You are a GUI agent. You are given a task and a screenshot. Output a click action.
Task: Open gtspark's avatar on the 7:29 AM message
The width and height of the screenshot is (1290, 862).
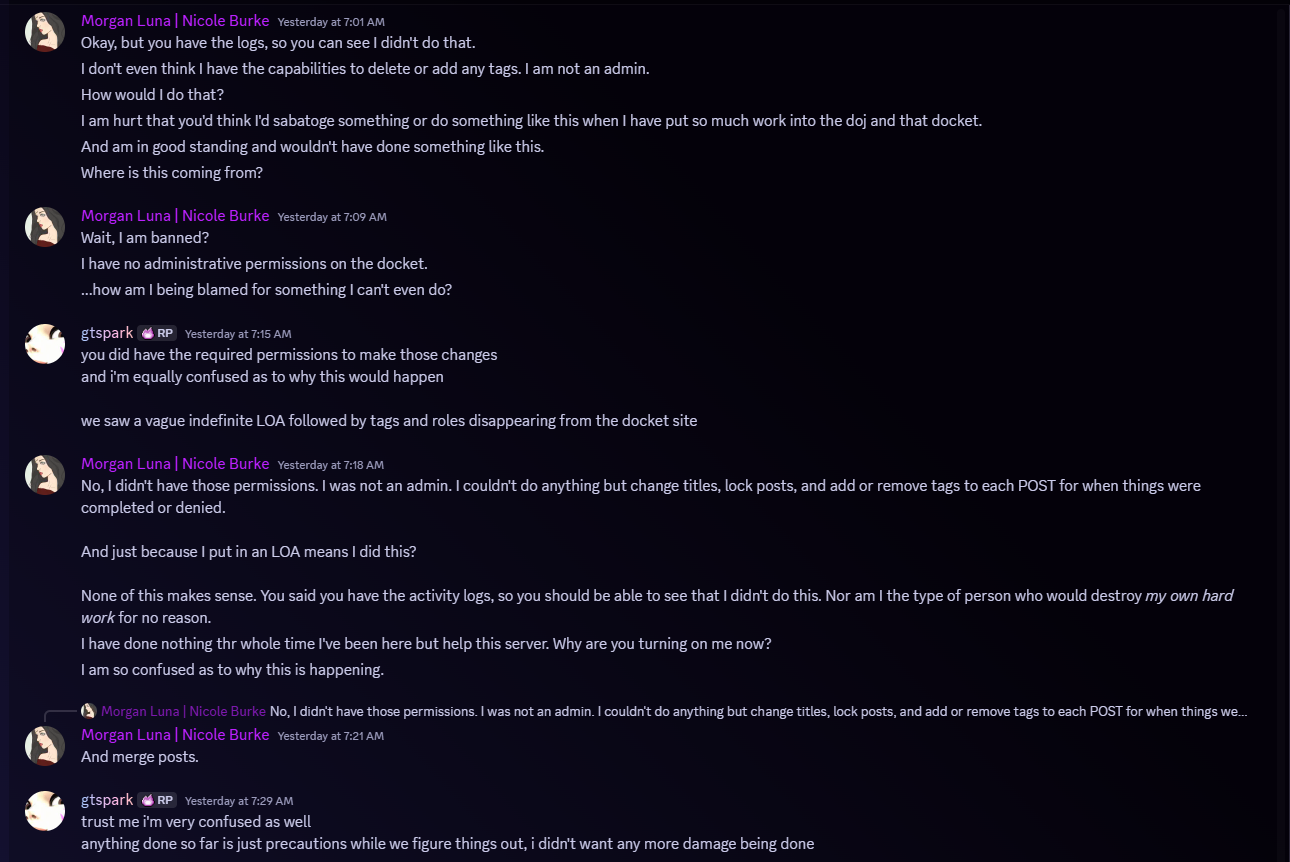(x=45, y=811)
